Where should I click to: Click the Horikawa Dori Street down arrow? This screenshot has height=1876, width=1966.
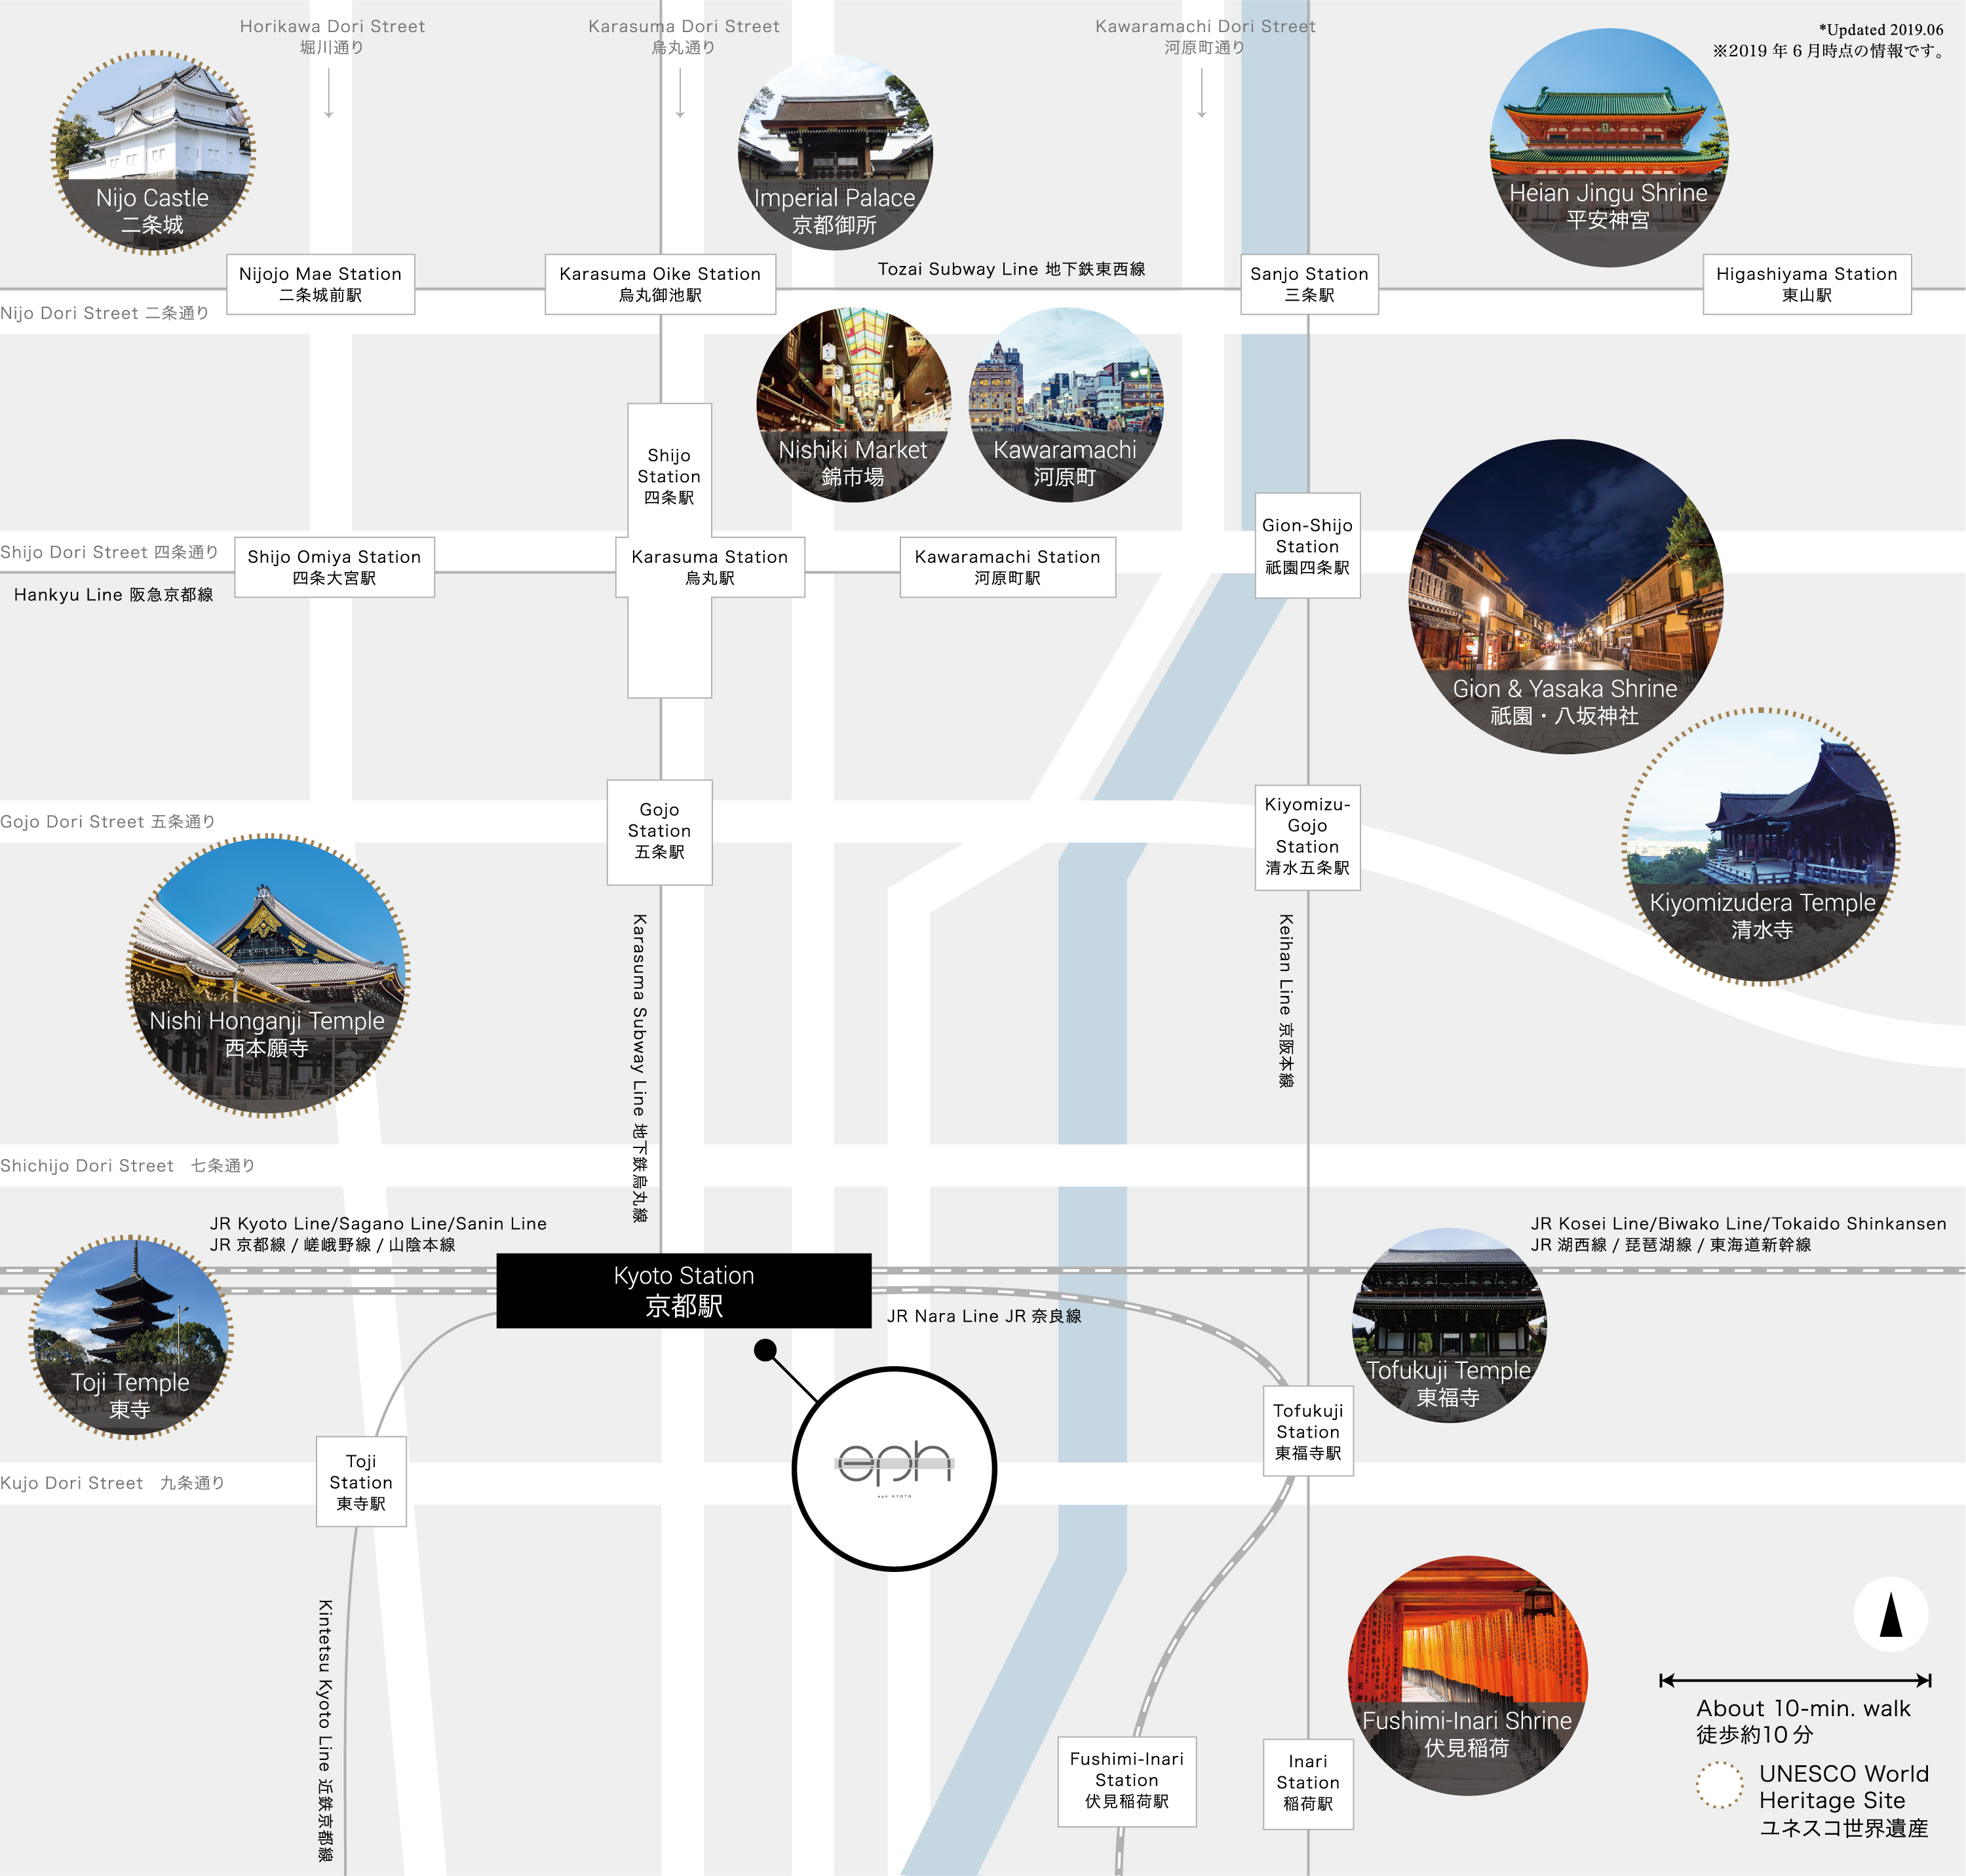click(x=329, y=94)
